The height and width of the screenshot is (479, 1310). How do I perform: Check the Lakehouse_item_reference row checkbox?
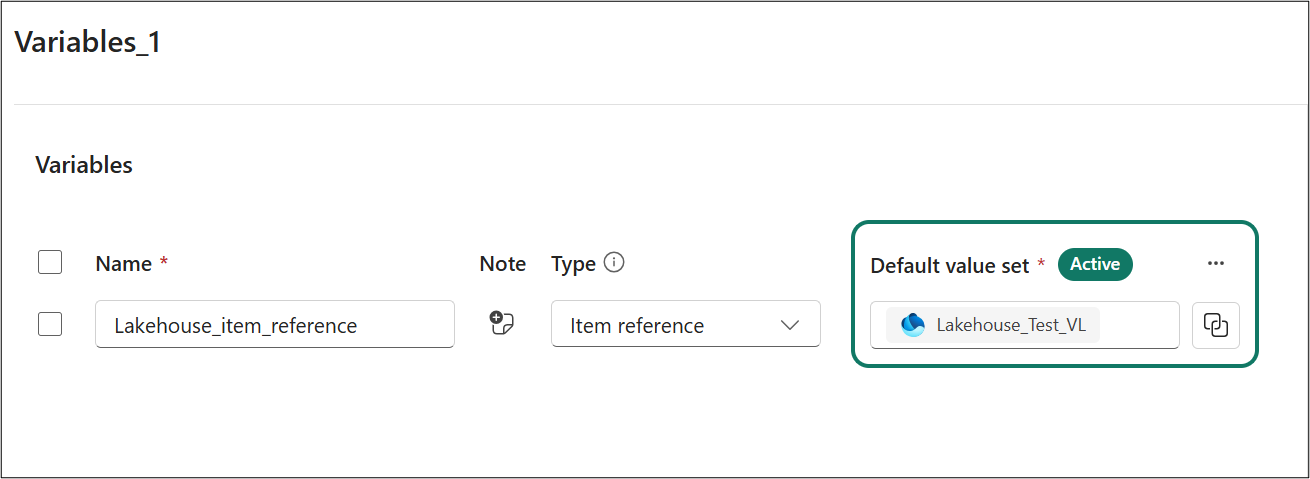click(50, 324)
